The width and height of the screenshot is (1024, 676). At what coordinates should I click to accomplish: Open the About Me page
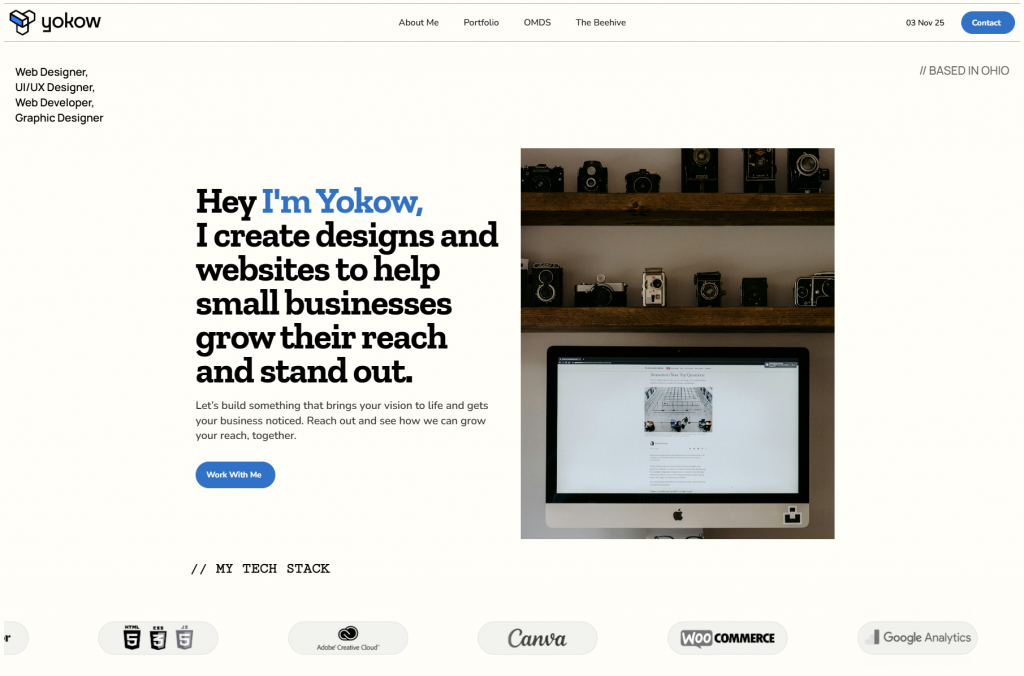[419, 22]
